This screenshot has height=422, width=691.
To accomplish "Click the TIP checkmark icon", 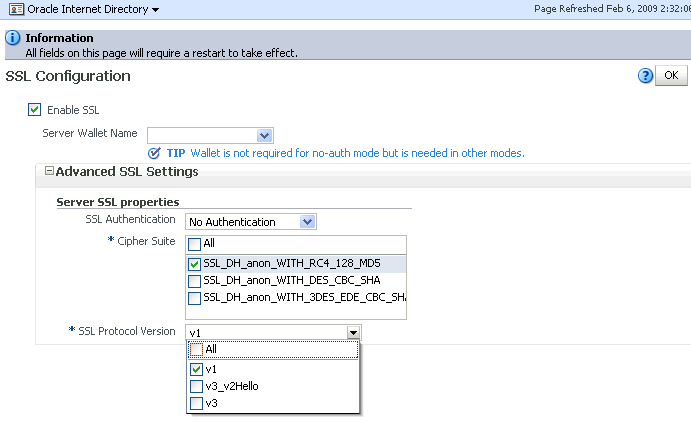I will click(154, 153).
